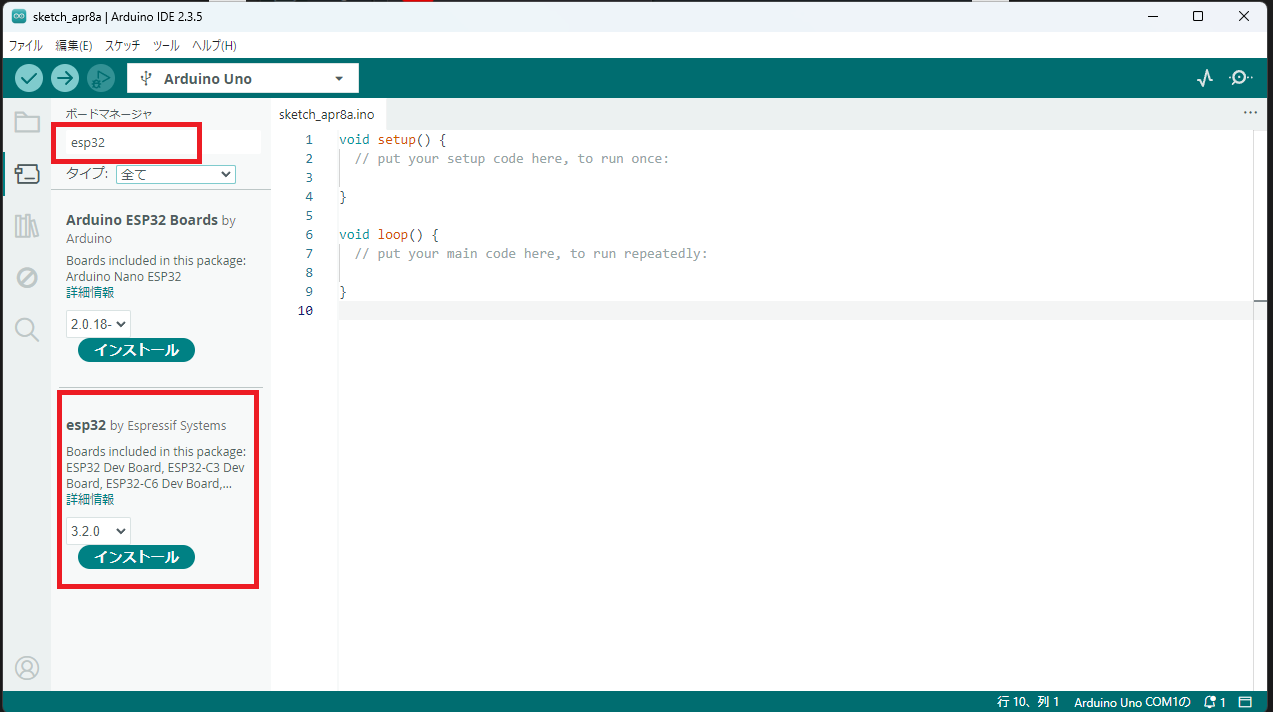The width and height of the screenshot is (1273, 712).
Task: Open the Serial Plotter icon
Action: tap(1204, 77)
